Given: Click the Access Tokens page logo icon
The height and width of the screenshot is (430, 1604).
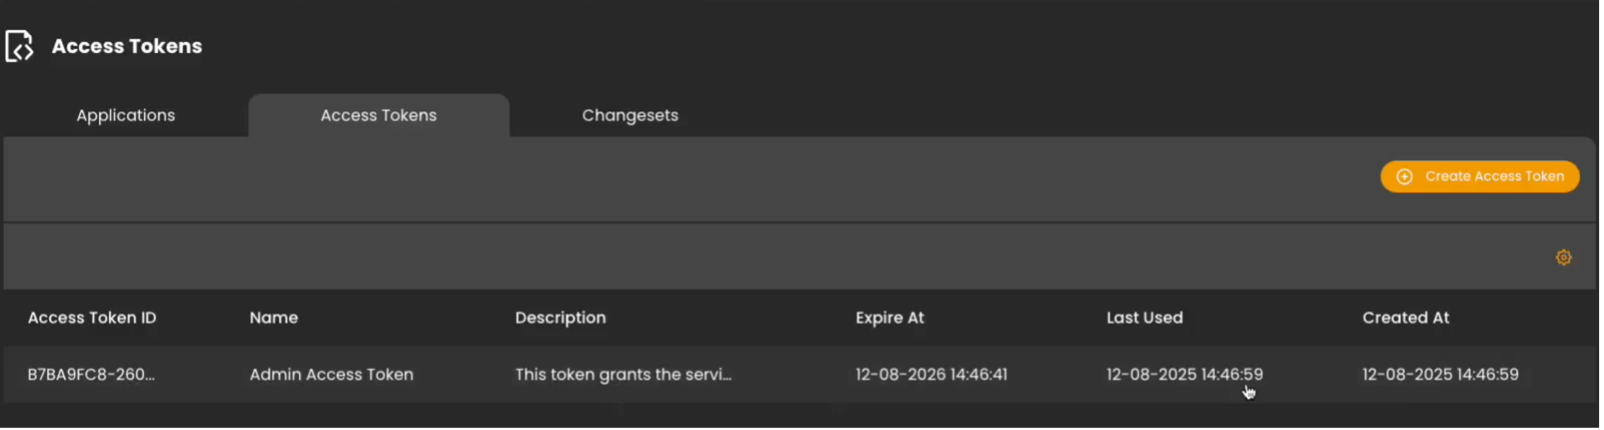Looking at the screenshot, I should tap(19, 46).
